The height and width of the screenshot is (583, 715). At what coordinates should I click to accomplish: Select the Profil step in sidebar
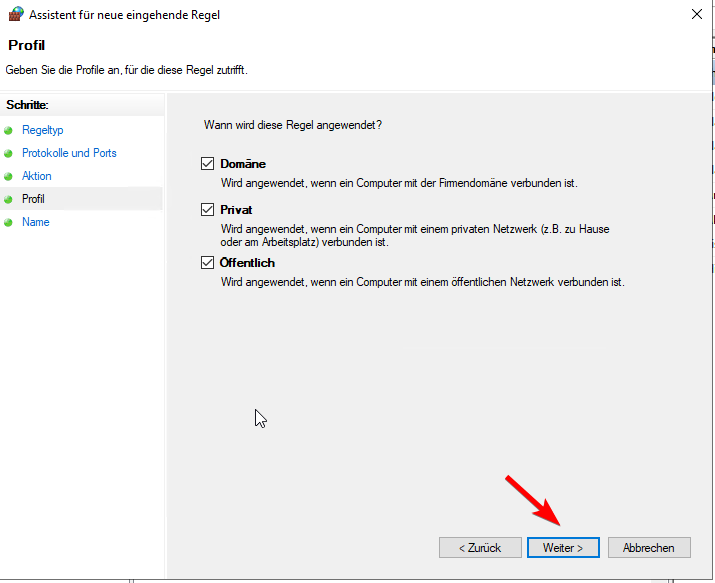[33, 199]
